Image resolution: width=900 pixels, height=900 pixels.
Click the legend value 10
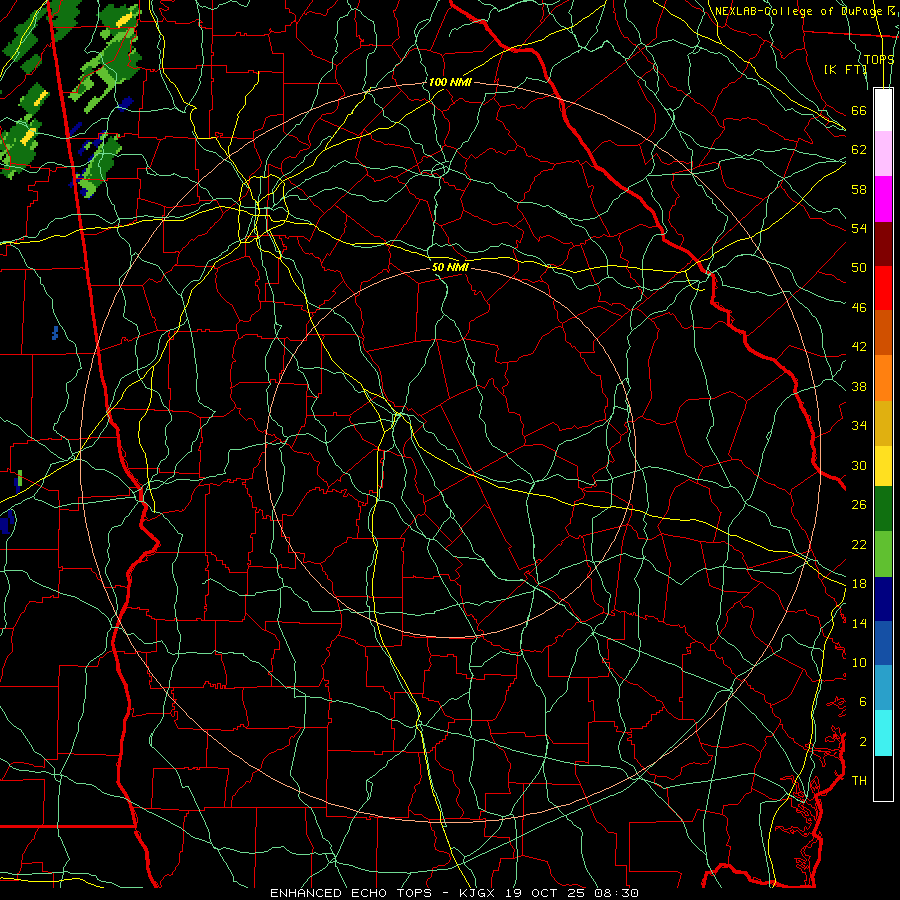click(x=859, y=662)
